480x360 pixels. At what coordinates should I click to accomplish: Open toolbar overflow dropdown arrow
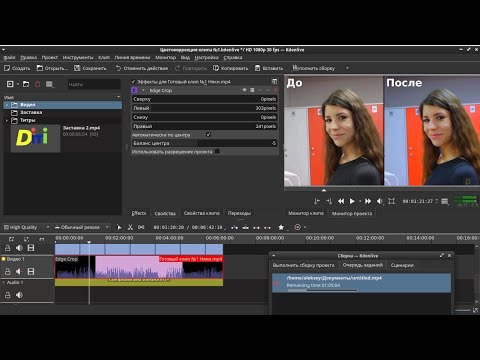pos(347,68)
